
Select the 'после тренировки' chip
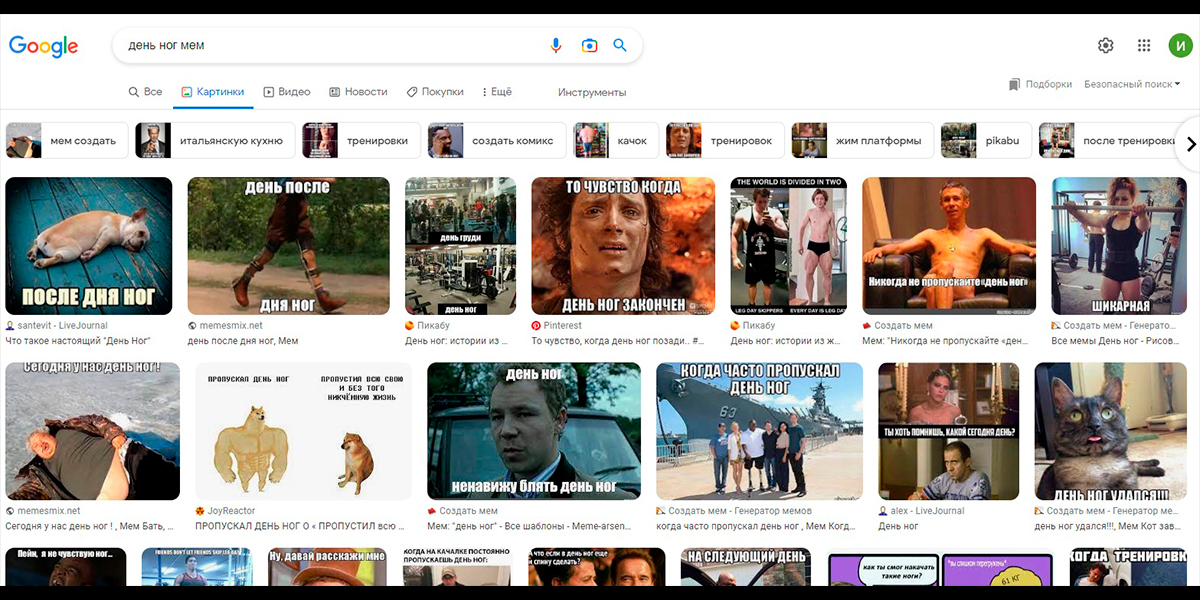pyautogui.click(x=1110, y=141)
